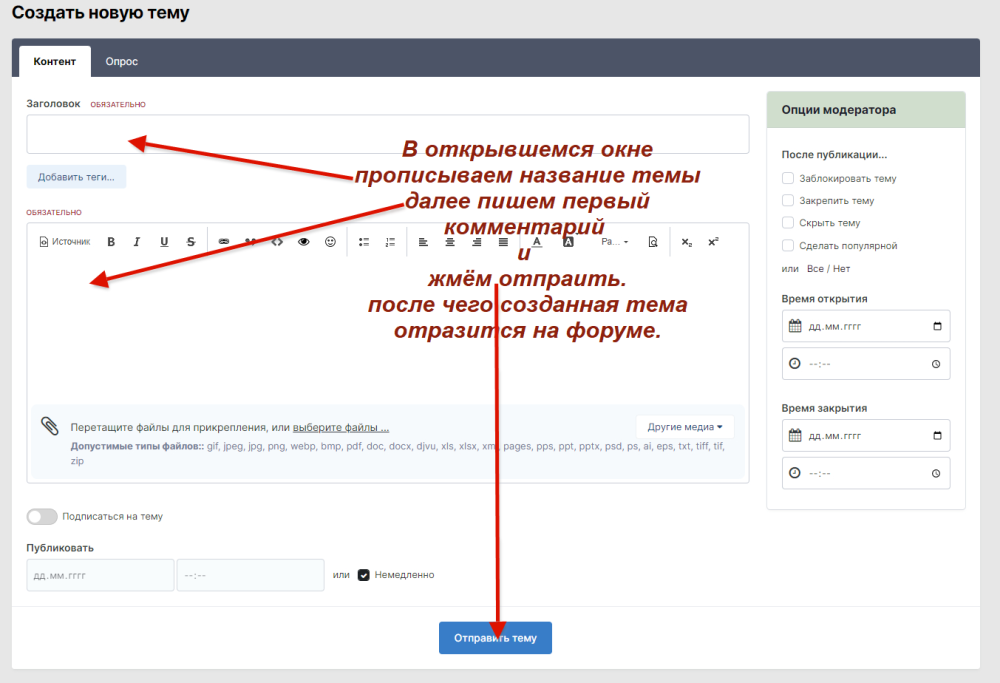Uncheck the 'Немедленно' checkbox
The height and width of the screenshot is (683, 1000).
click(364, 575)
